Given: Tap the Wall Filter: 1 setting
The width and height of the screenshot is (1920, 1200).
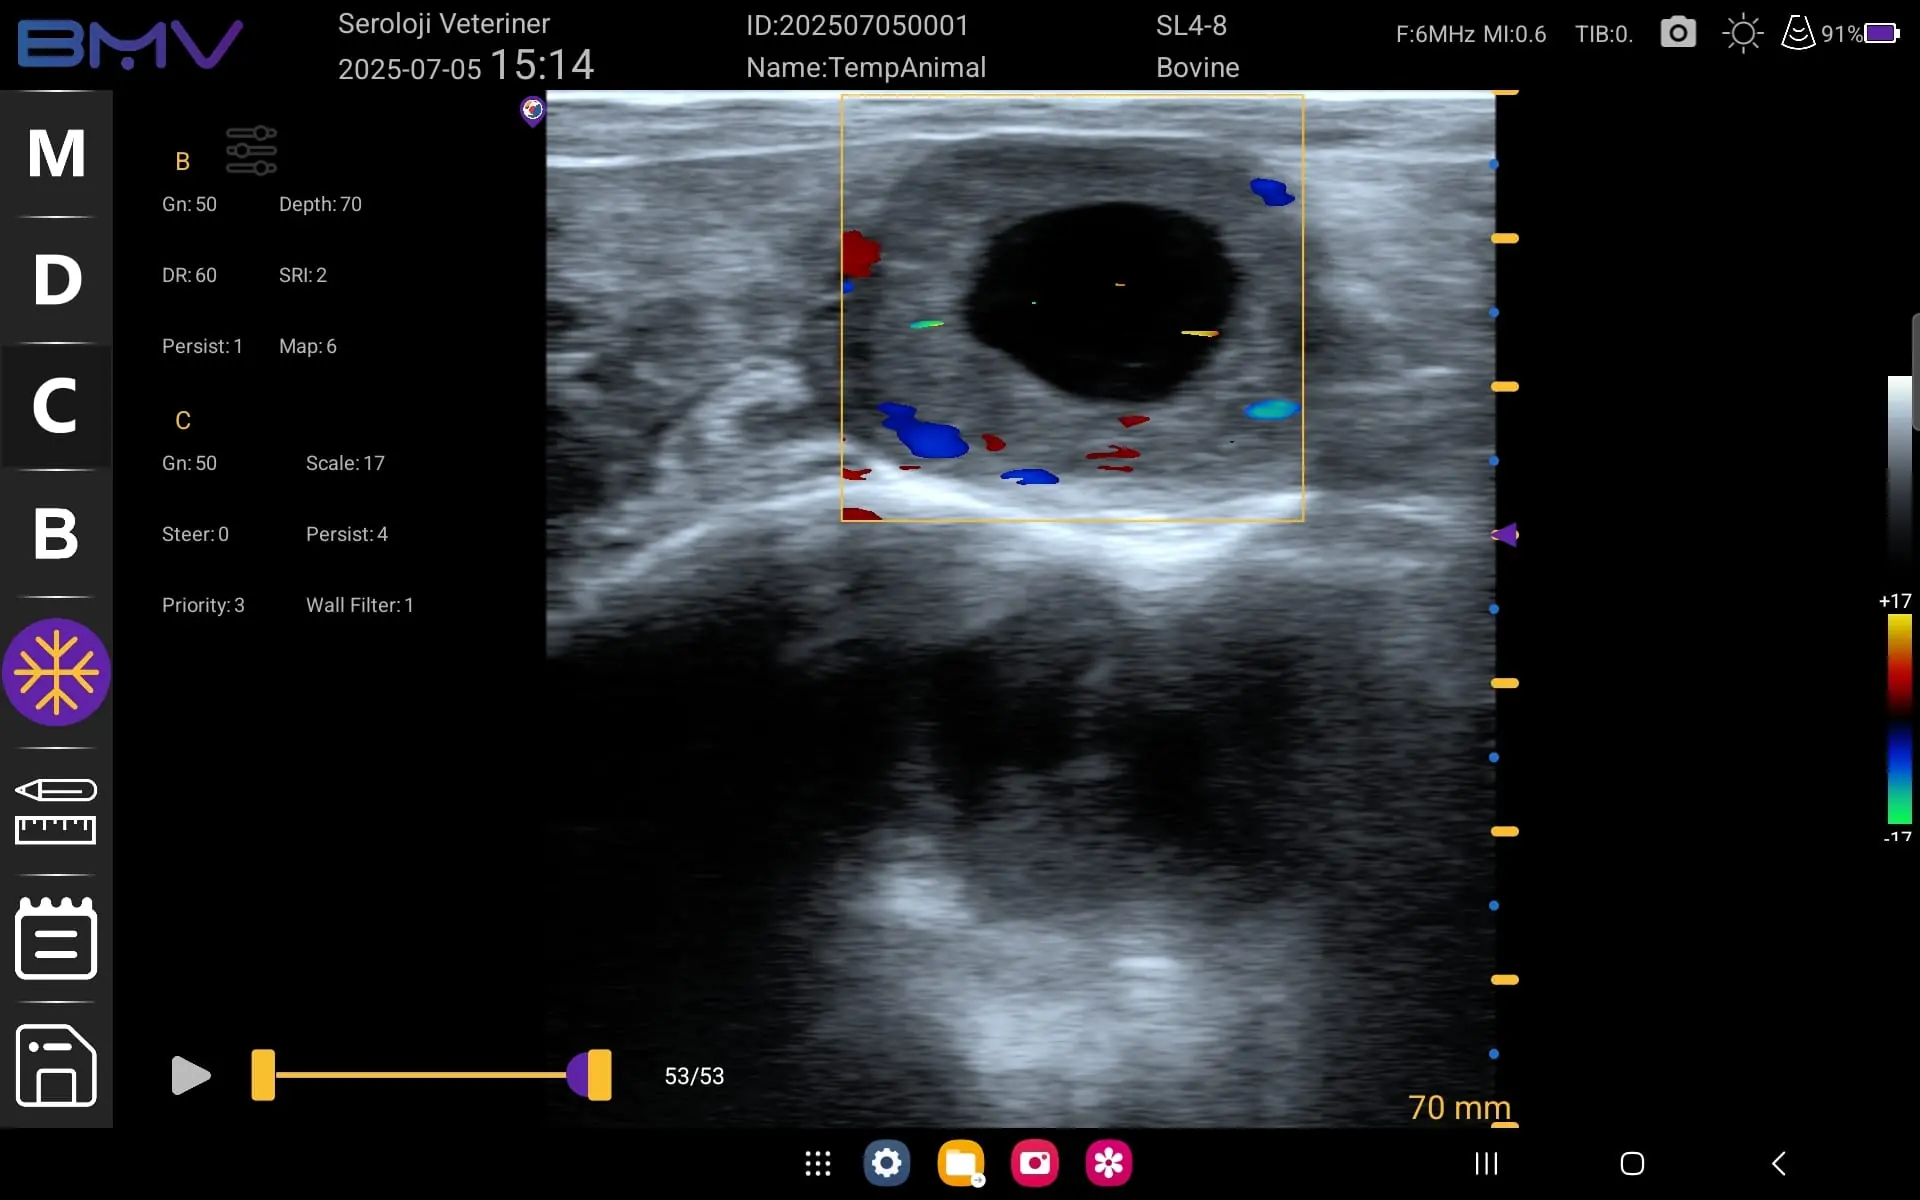Looking at the screenshot, I should pos(359,605).
